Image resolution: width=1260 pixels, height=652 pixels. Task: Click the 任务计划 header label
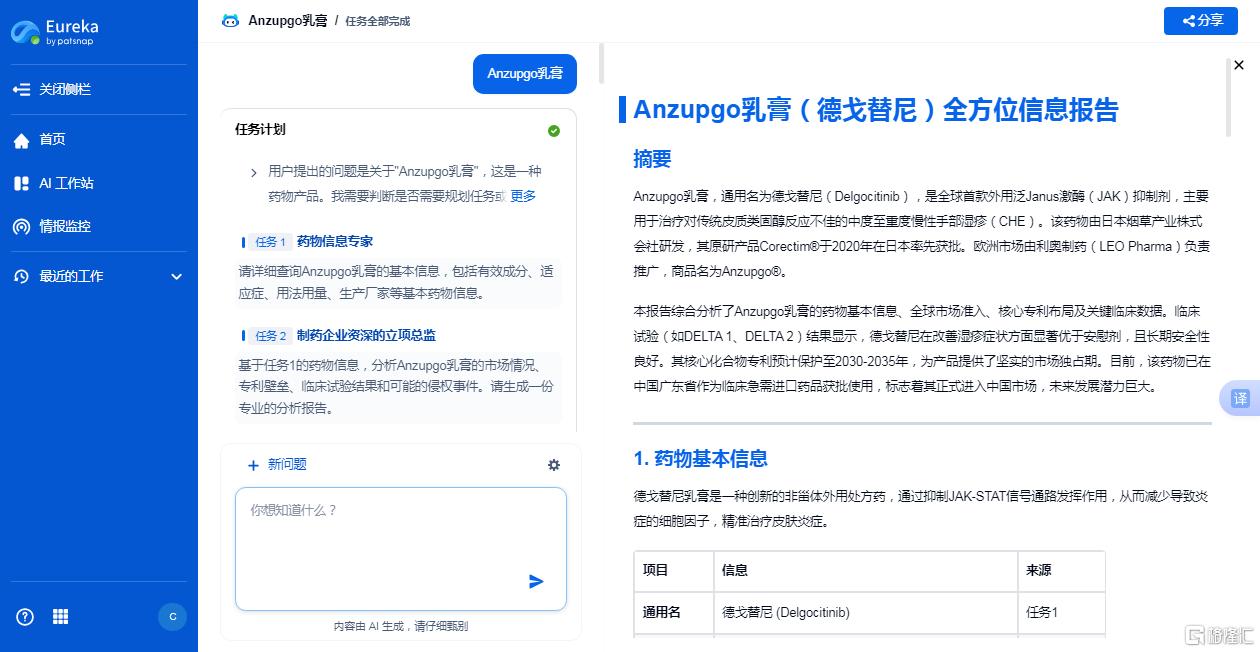pyautogui.click(x=260, y=129)
